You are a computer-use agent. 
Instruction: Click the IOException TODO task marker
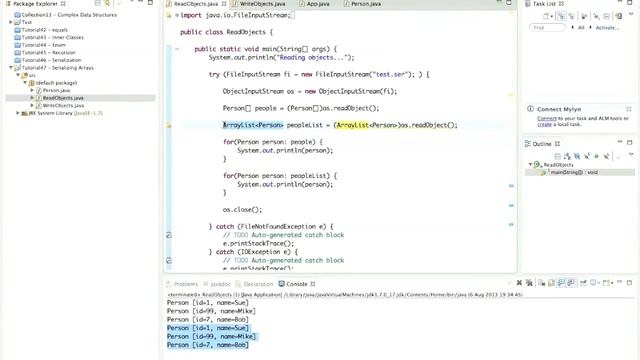tap(169, 260)
